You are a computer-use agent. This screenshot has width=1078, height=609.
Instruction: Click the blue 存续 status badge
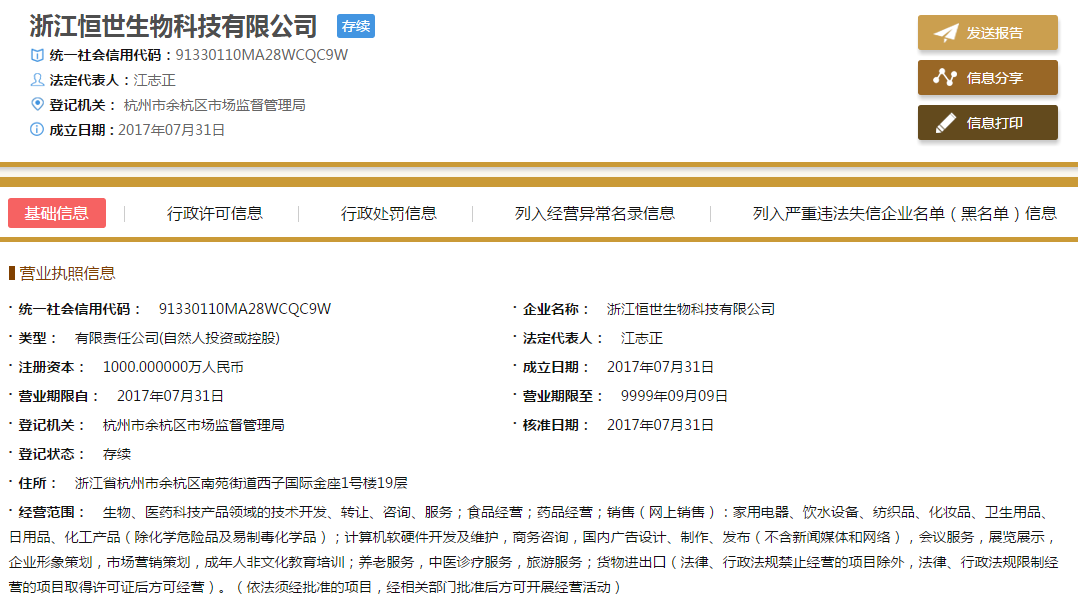(x=355, y=26)
